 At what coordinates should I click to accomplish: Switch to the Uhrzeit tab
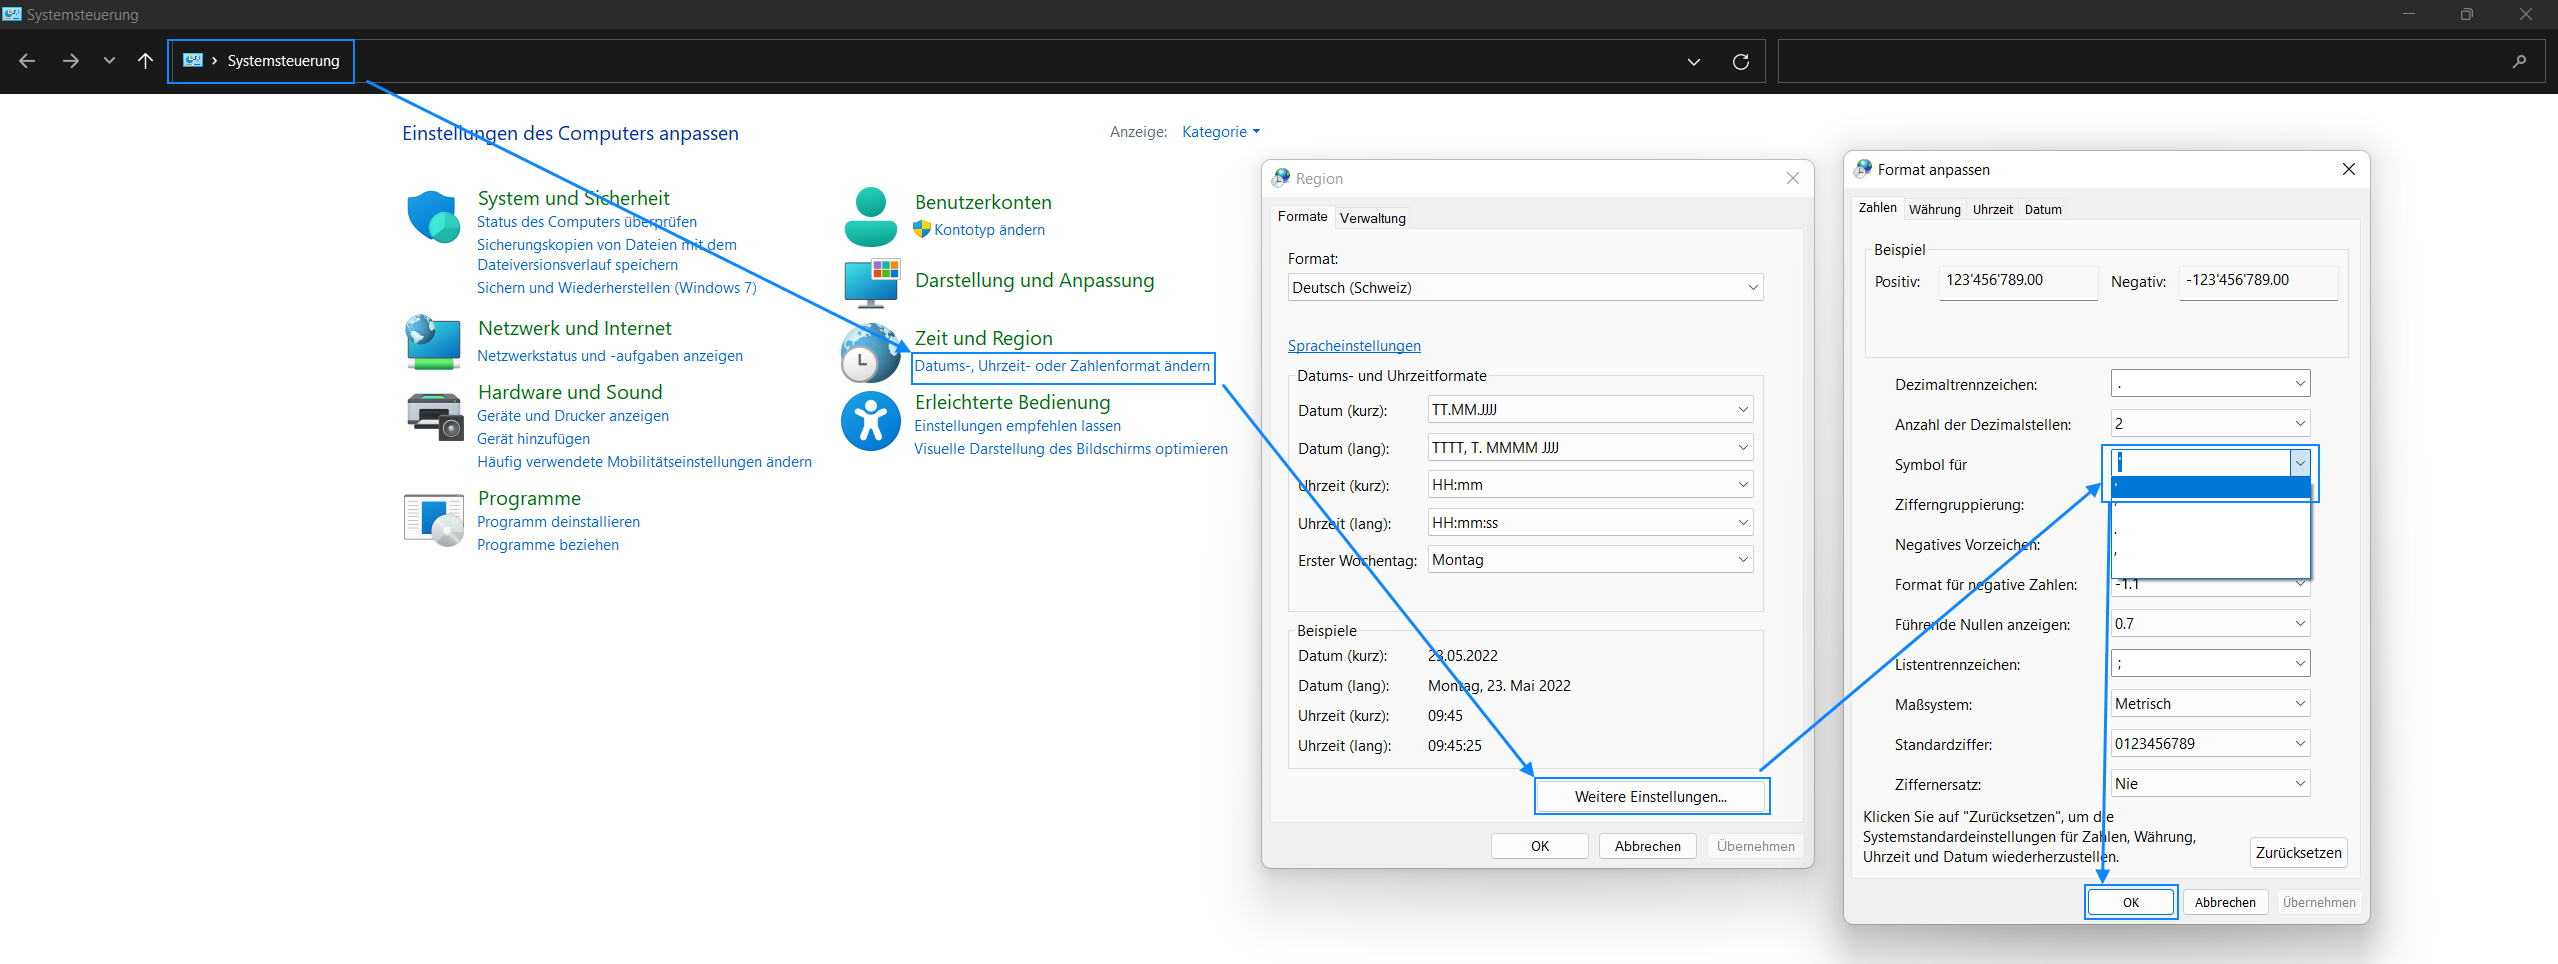point(1992,209)
